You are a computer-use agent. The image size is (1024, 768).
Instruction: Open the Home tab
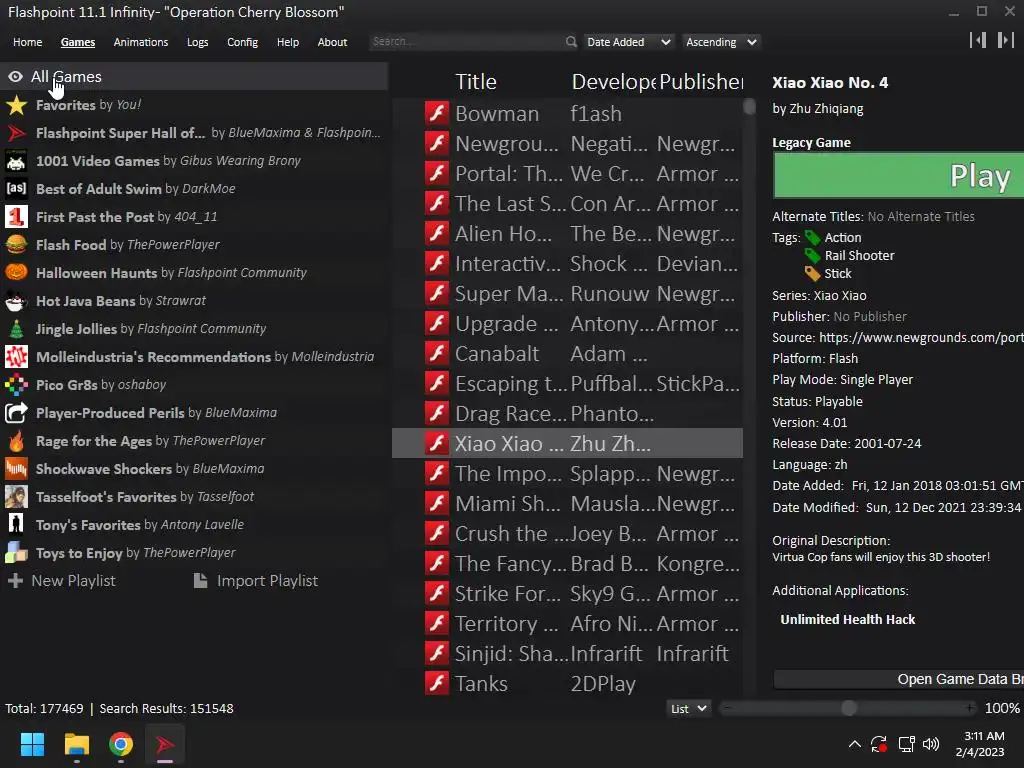point(27,42)
